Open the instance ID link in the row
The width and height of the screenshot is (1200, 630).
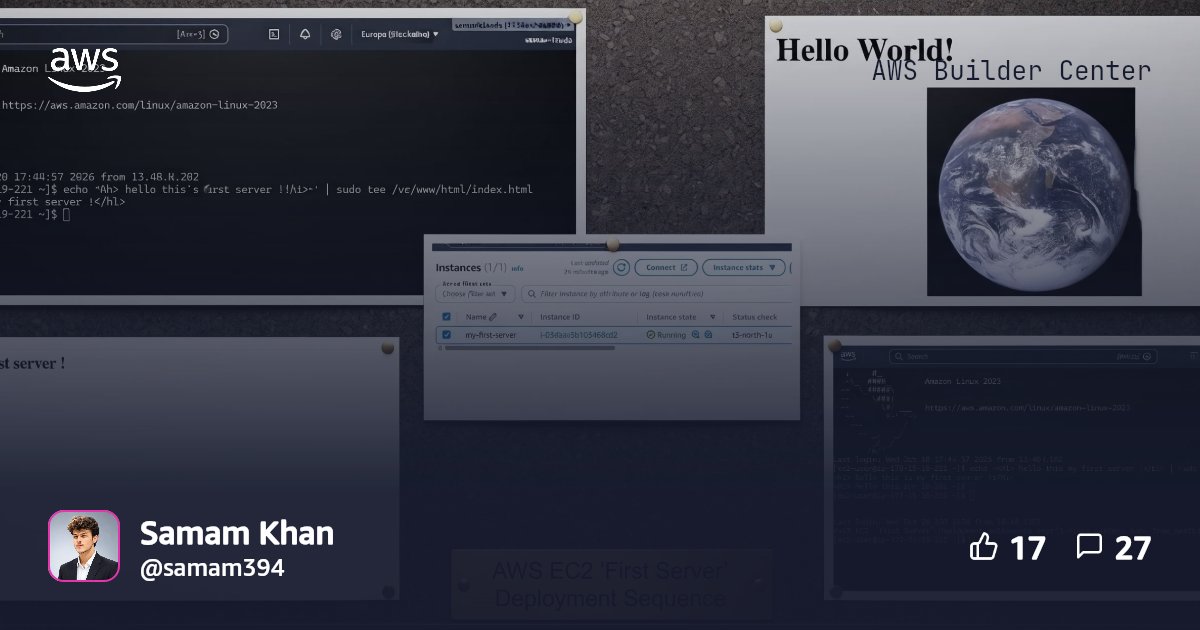[x=579, y=335]
